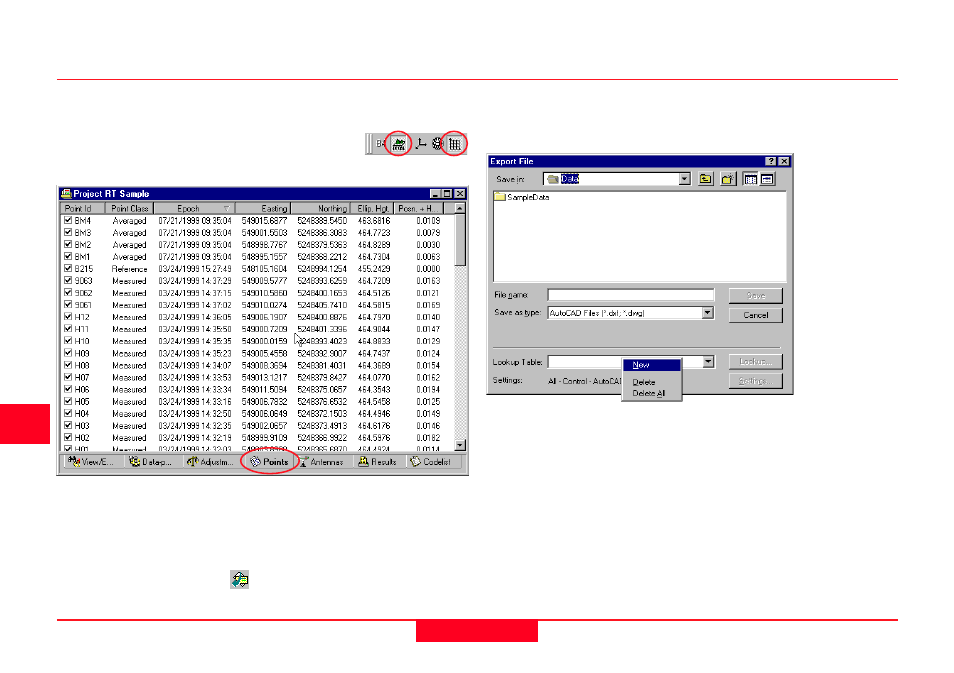The width and height of the screenshot is (954, 673).
Task: Switch to the Results tab
Action: [378, 462]
